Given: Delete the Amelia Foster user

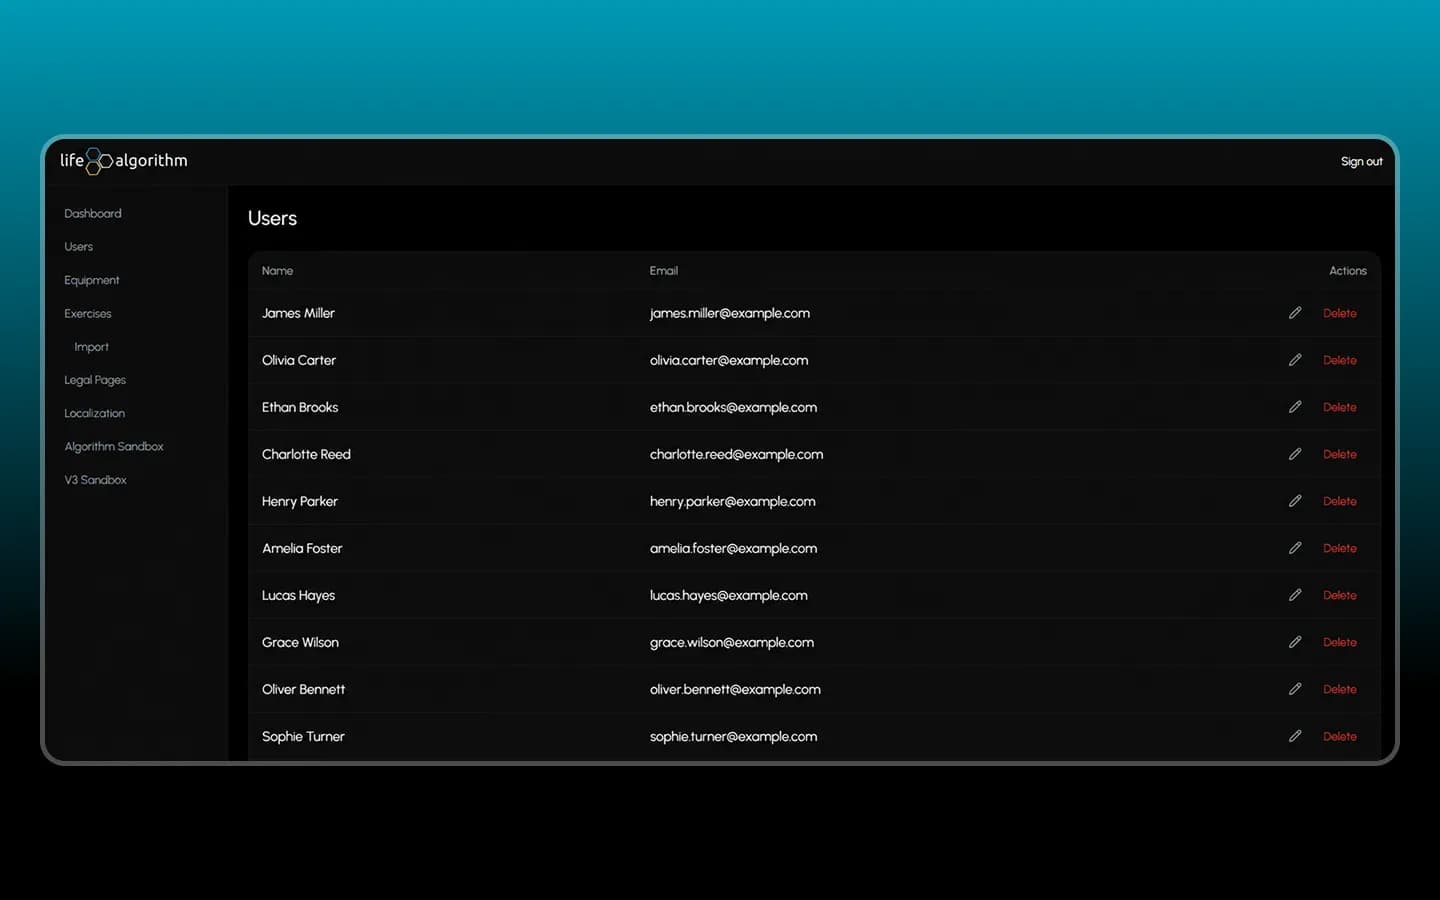Looking at the screenshot, I should point(1340,548).
